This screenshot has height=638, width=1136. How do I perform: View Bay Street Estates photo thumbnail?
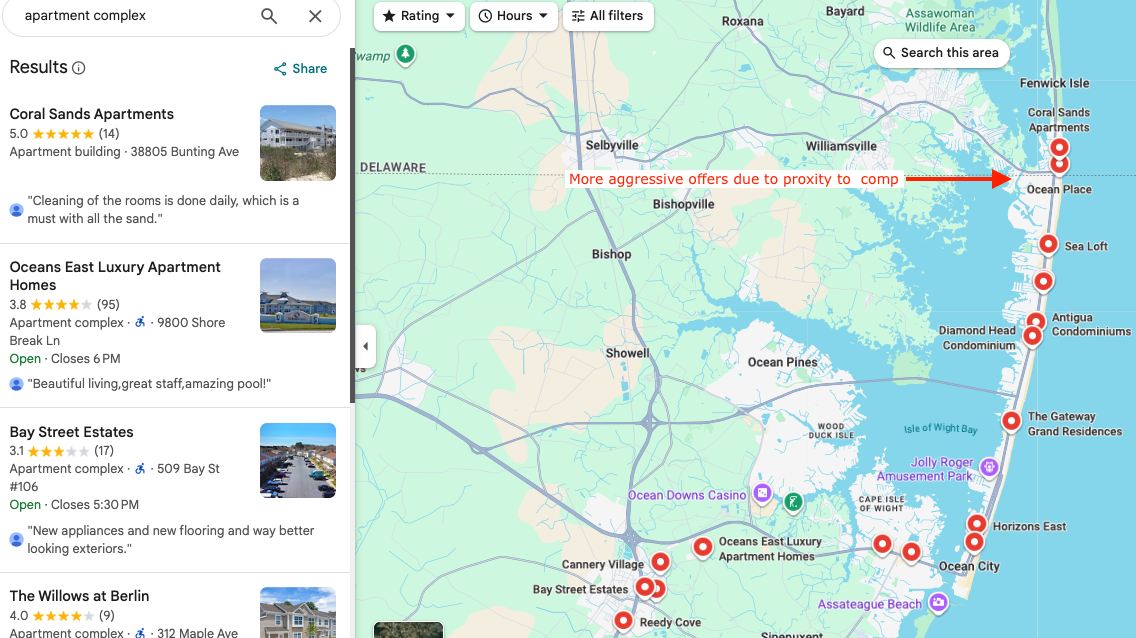tap(298, 461)
